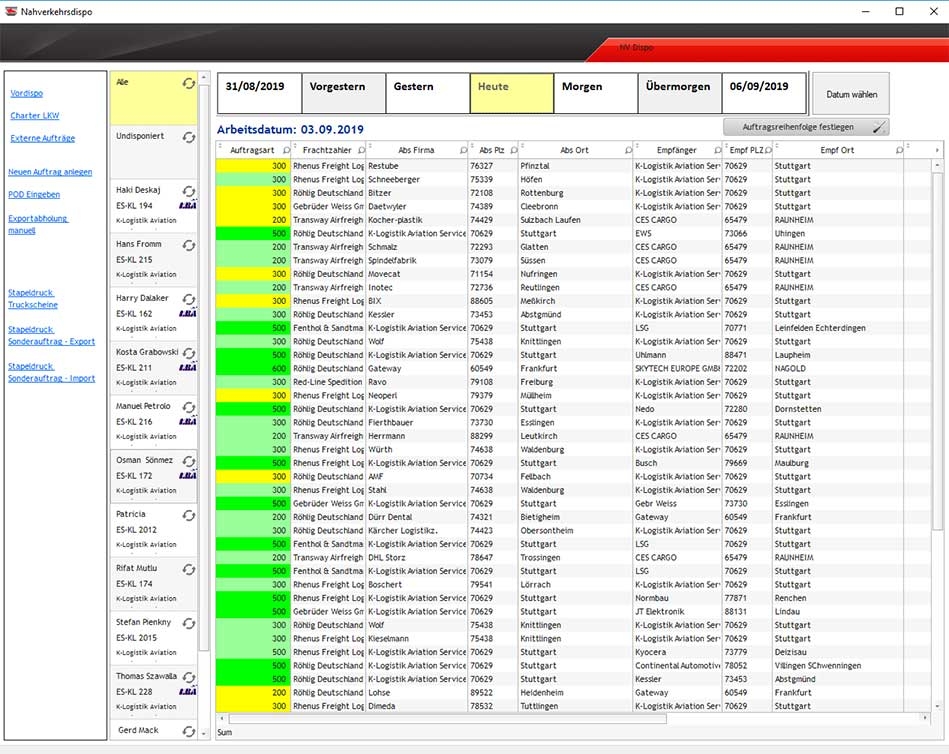Open Charter LKW link

coord(34,116)
